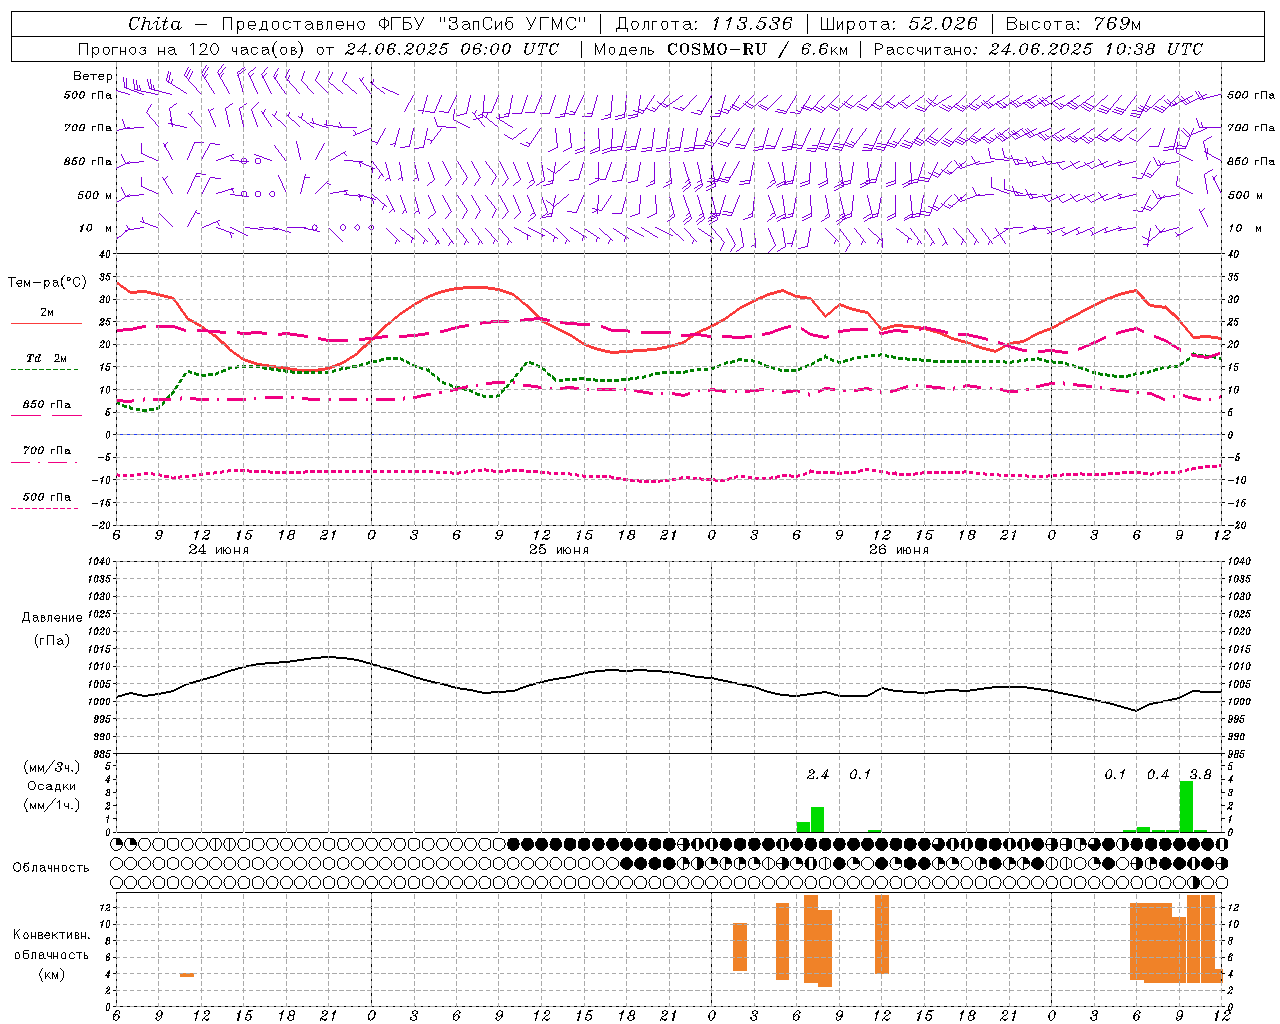
Task: Select the "Модель COSMO-RU / 6.6км" text
Action: pyautogui.click(x=720, y=49)
